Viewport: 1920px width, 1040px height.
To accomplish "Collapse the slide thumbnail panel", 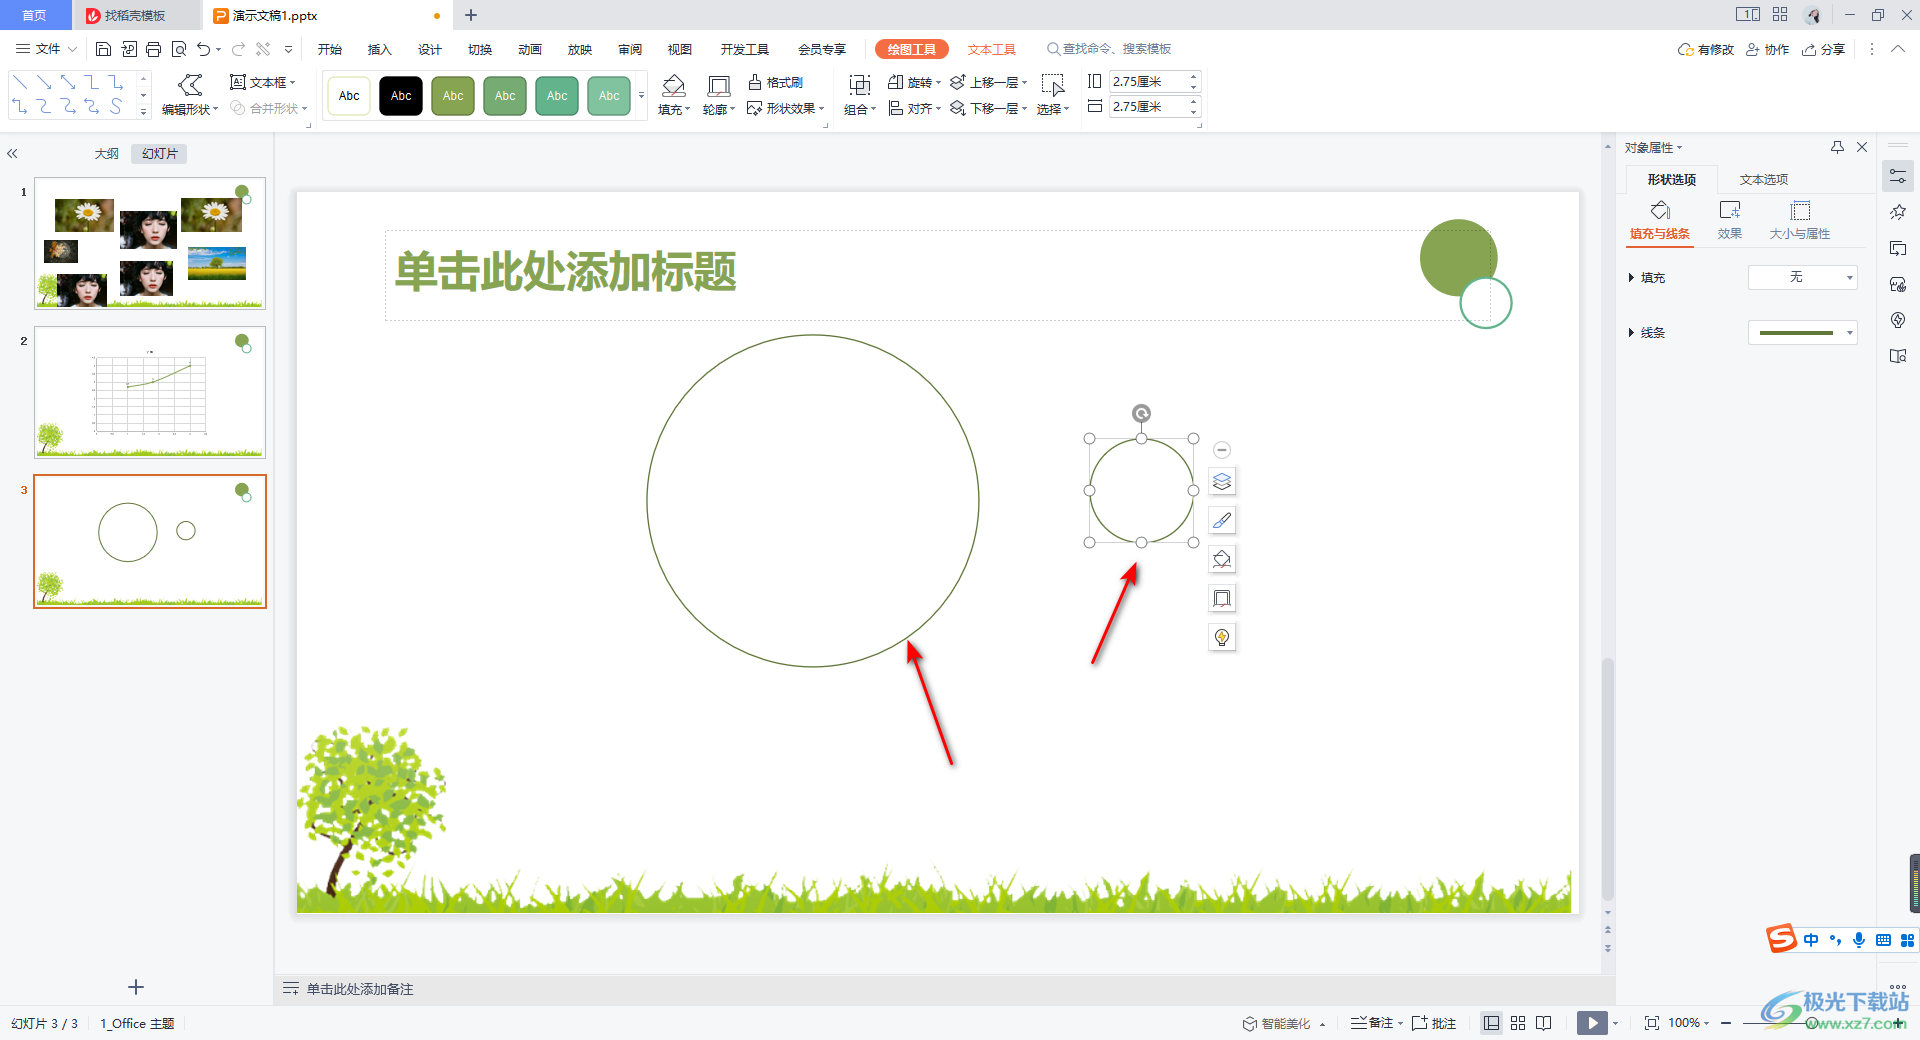I will (x=13, y=153).
